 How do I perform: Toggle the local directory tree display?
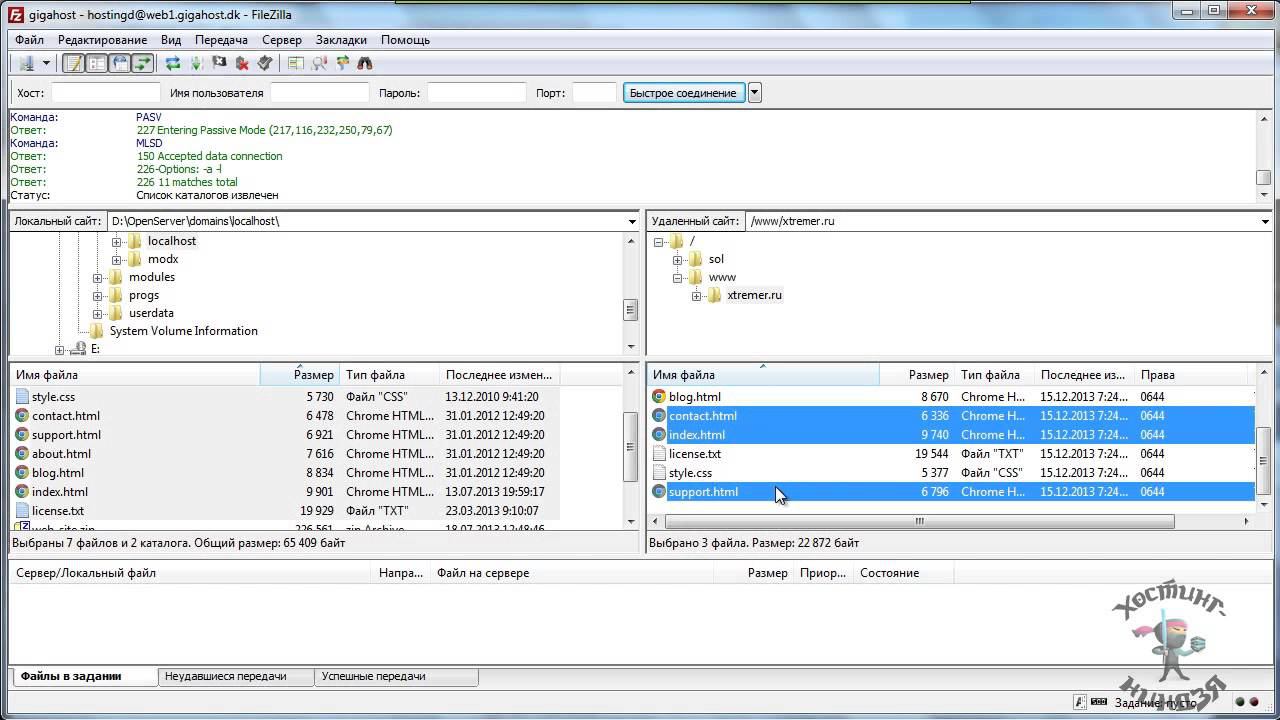[96, 63]
